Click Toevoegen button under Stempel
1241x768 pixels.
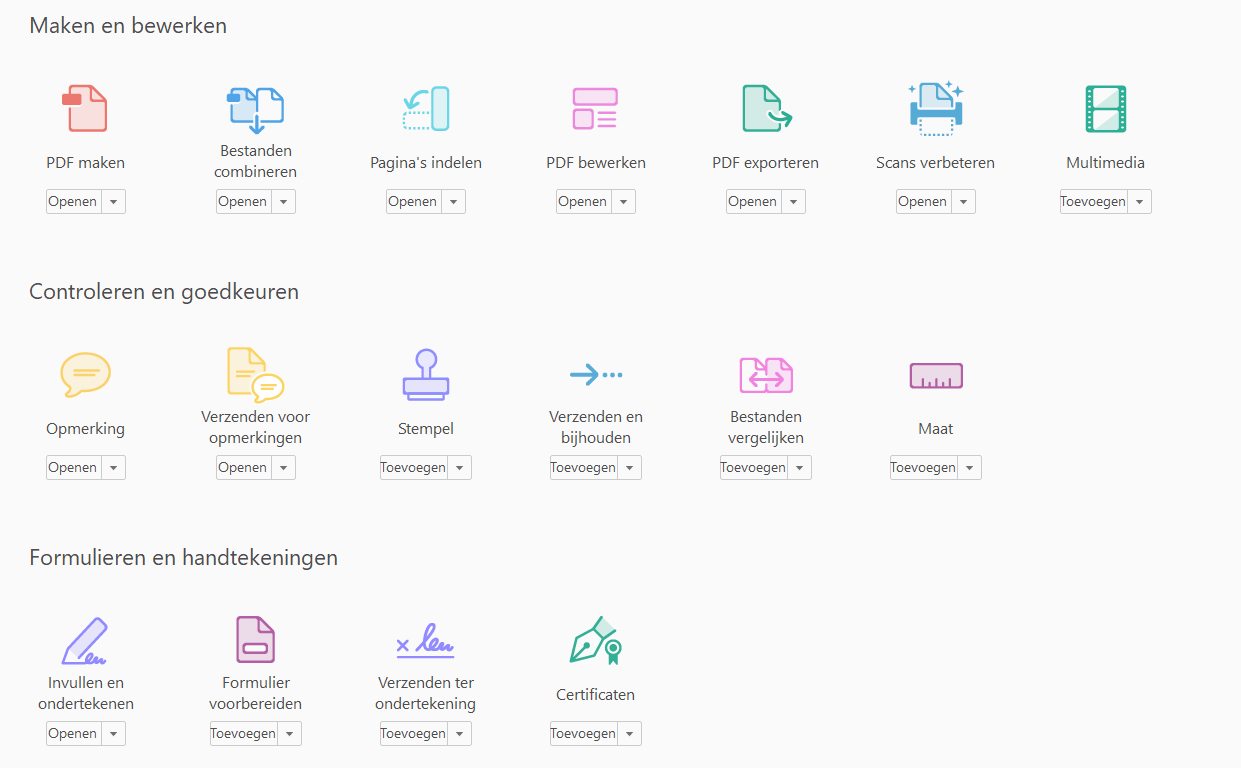[413, 468]
